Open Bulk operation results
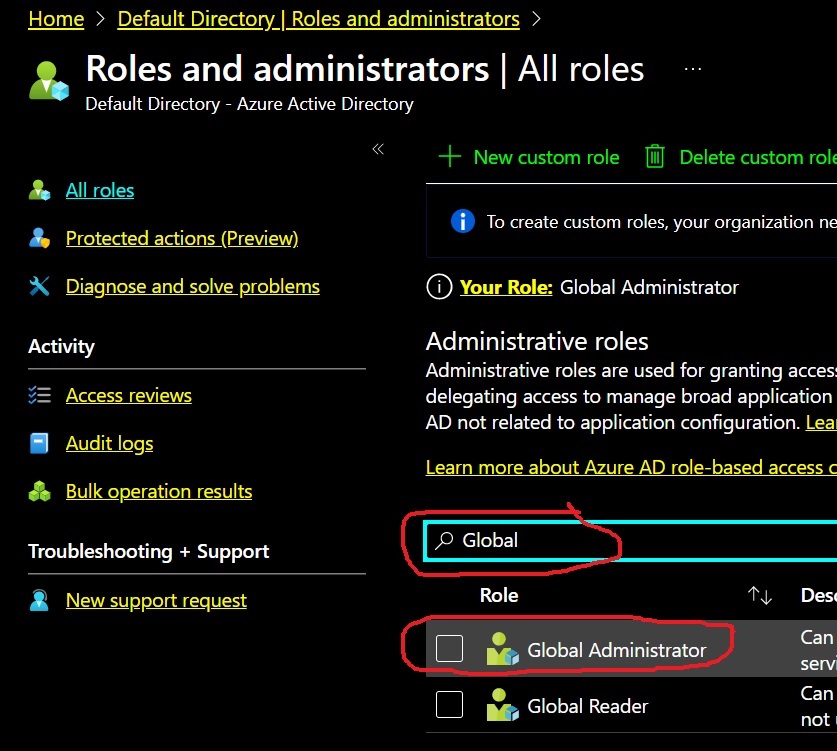Screen dimensions: 837x751 [x=159, y=492]
